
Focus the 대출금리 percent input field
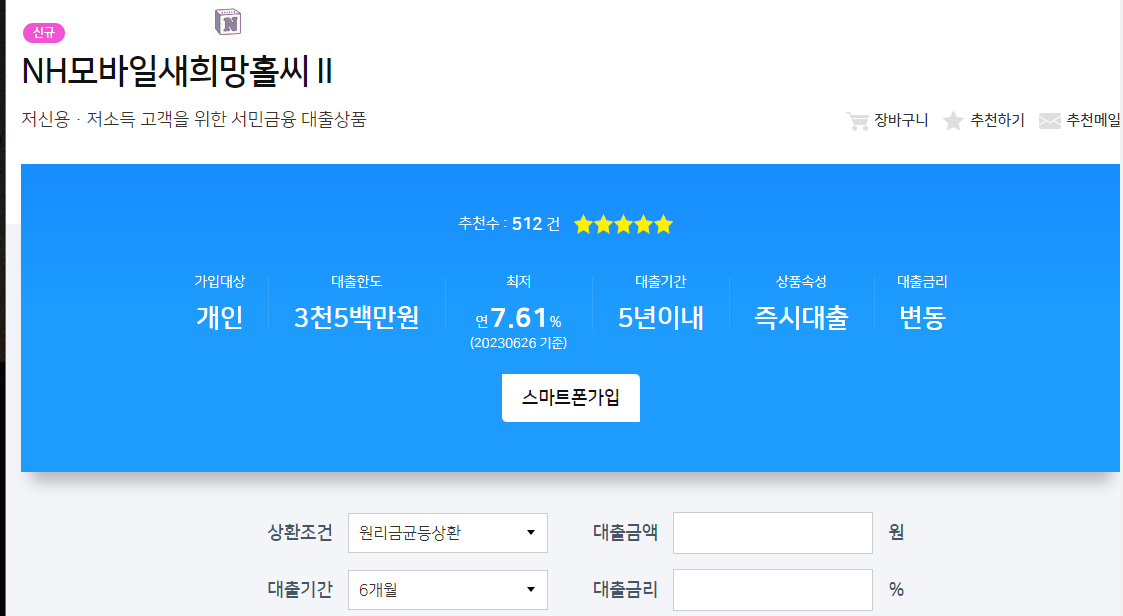point(773,589)
